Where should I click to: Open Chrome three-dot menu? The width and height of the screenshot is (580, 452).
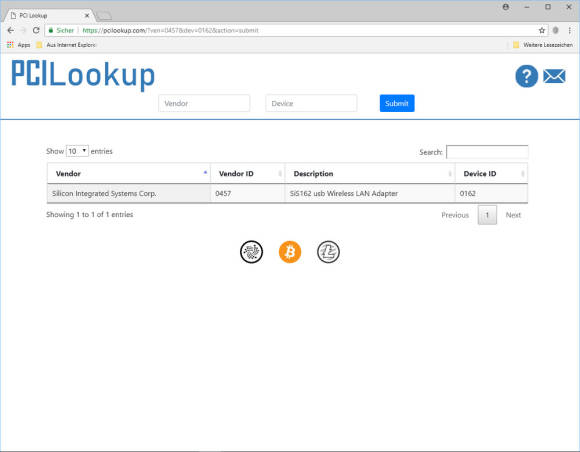pyautogui.click(x=570, y=30)
